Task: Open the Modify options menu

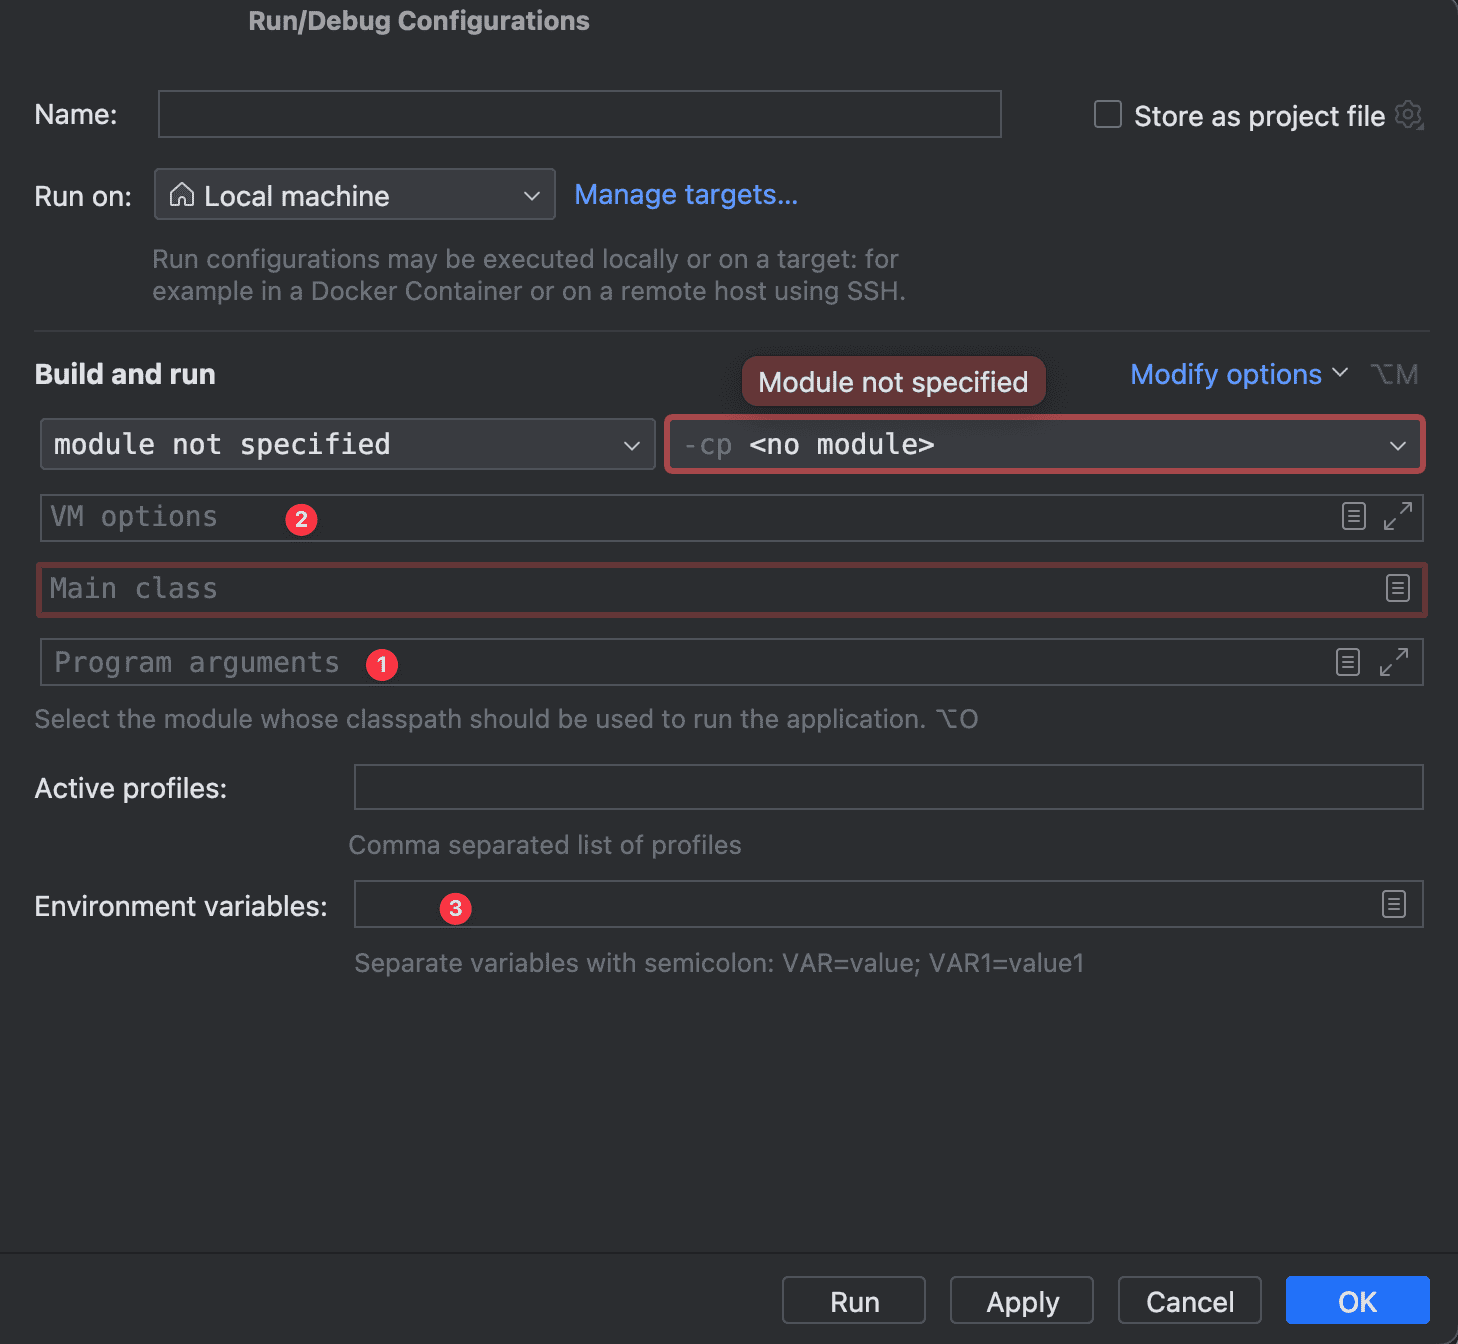Action: [x=1238, y=374]
